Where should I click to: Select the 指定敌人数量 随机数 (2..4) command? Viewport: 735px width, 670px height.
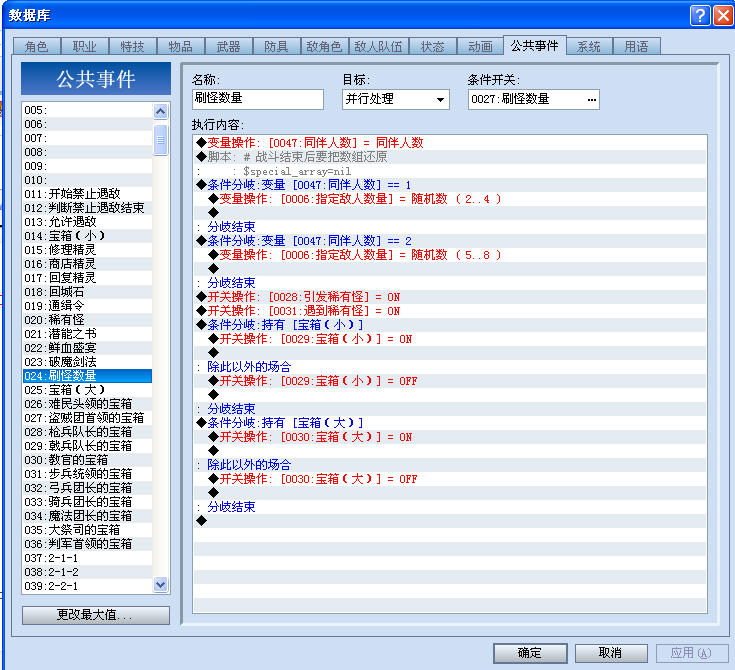(450, 199)
